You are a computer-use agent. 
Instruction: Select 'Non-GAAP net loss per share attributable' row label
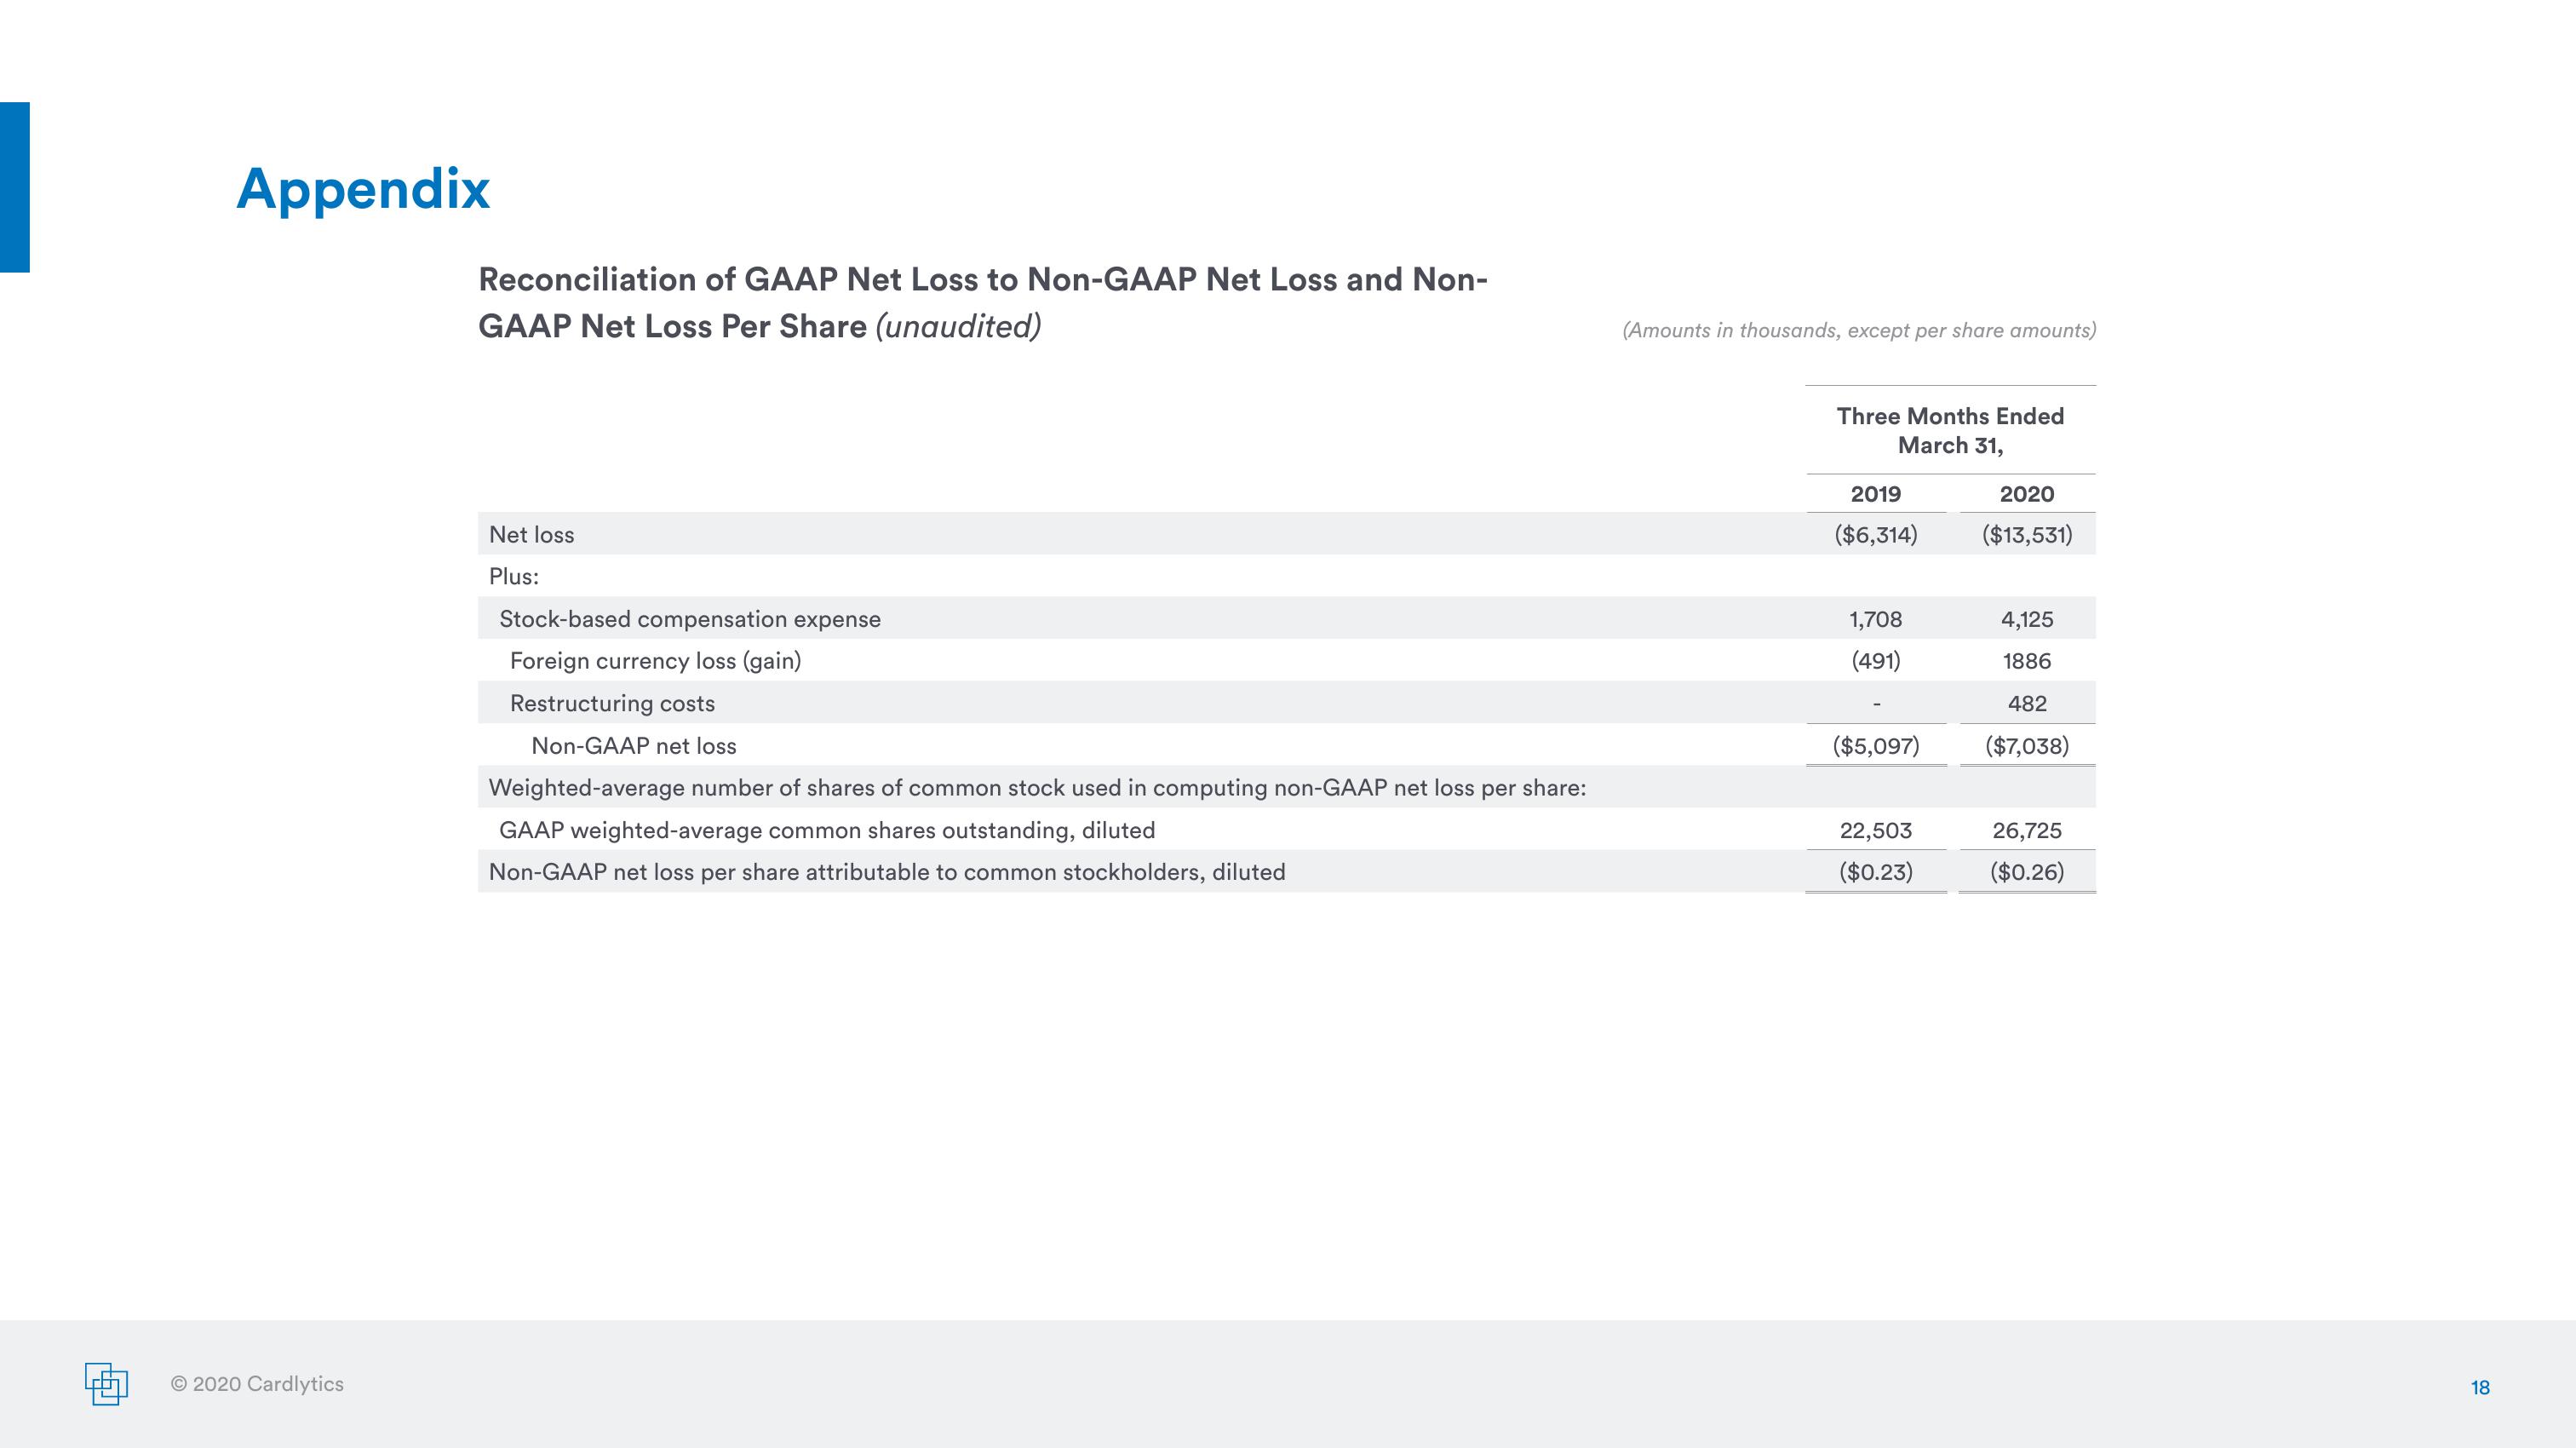pyautogui.click(x=887, y=872)
